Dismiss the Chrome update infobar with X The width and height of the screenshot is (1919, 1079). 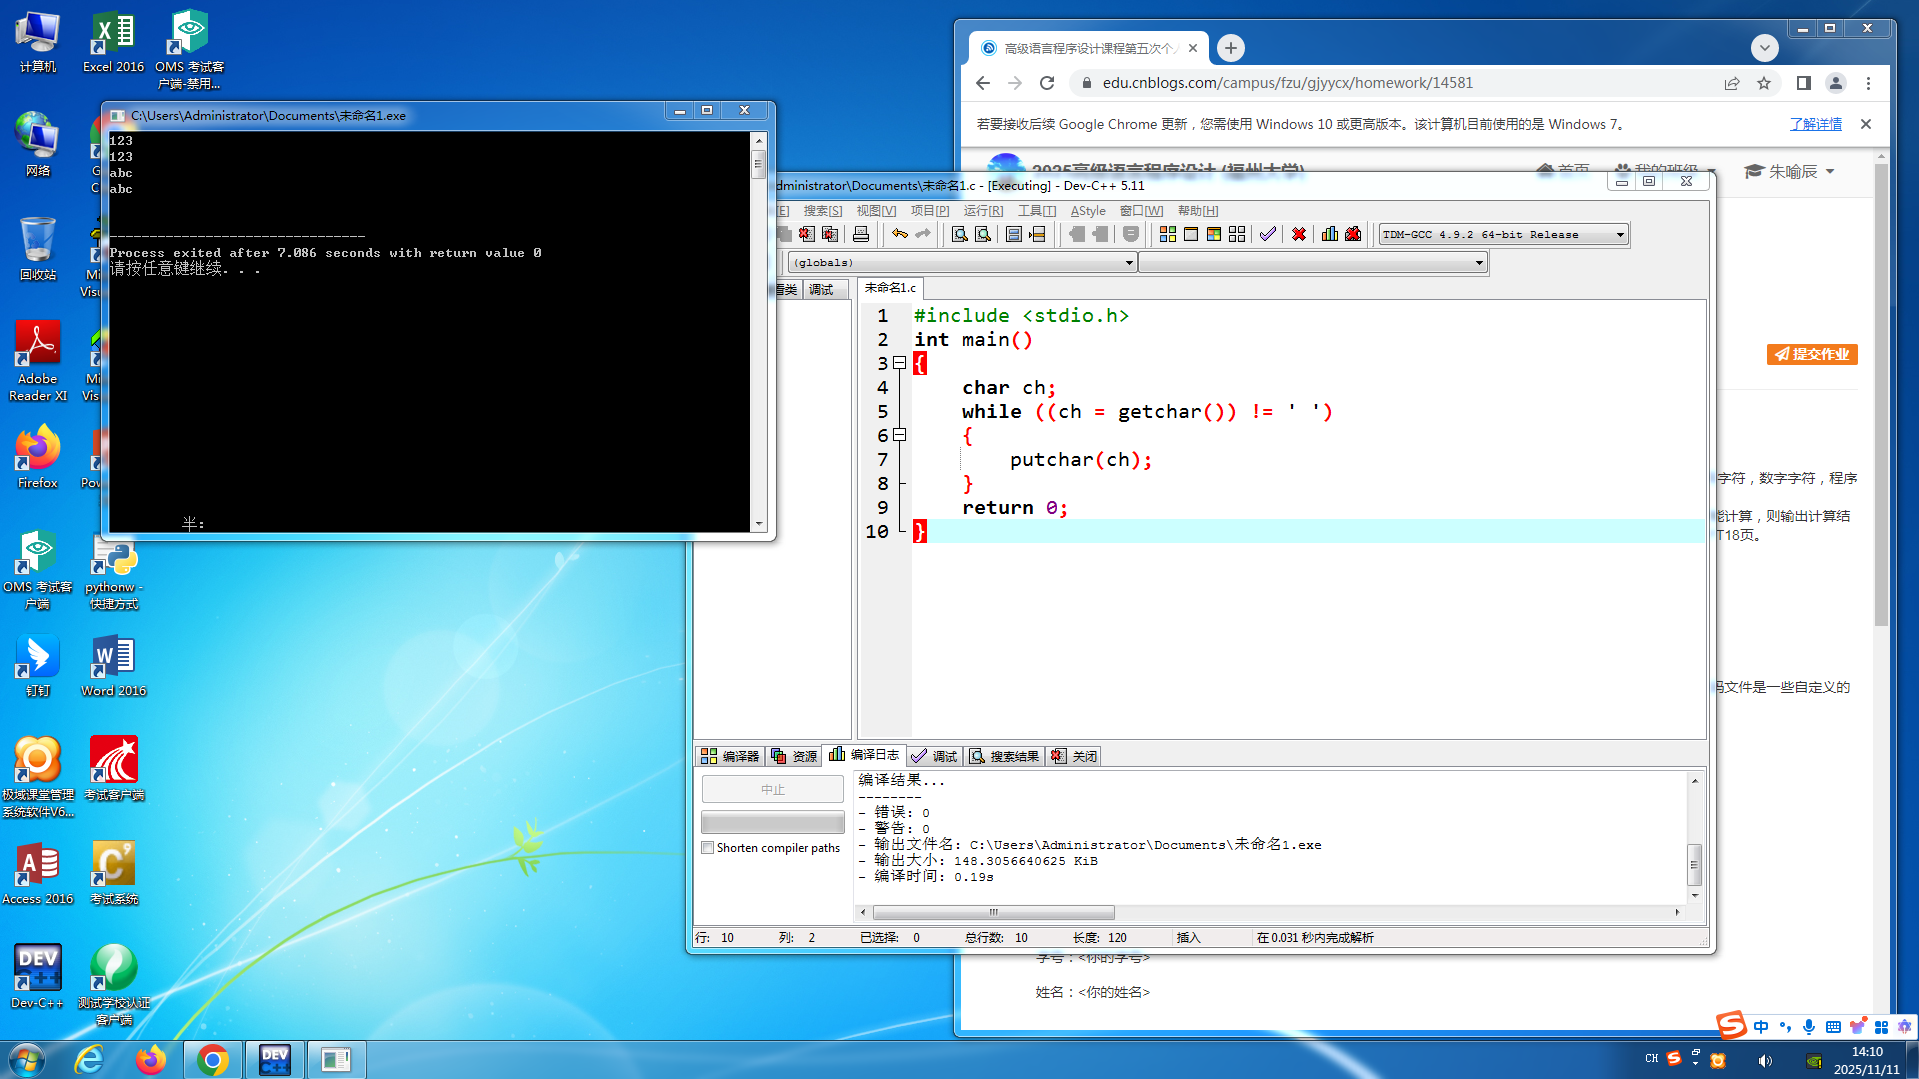[x=1866, y=124]
